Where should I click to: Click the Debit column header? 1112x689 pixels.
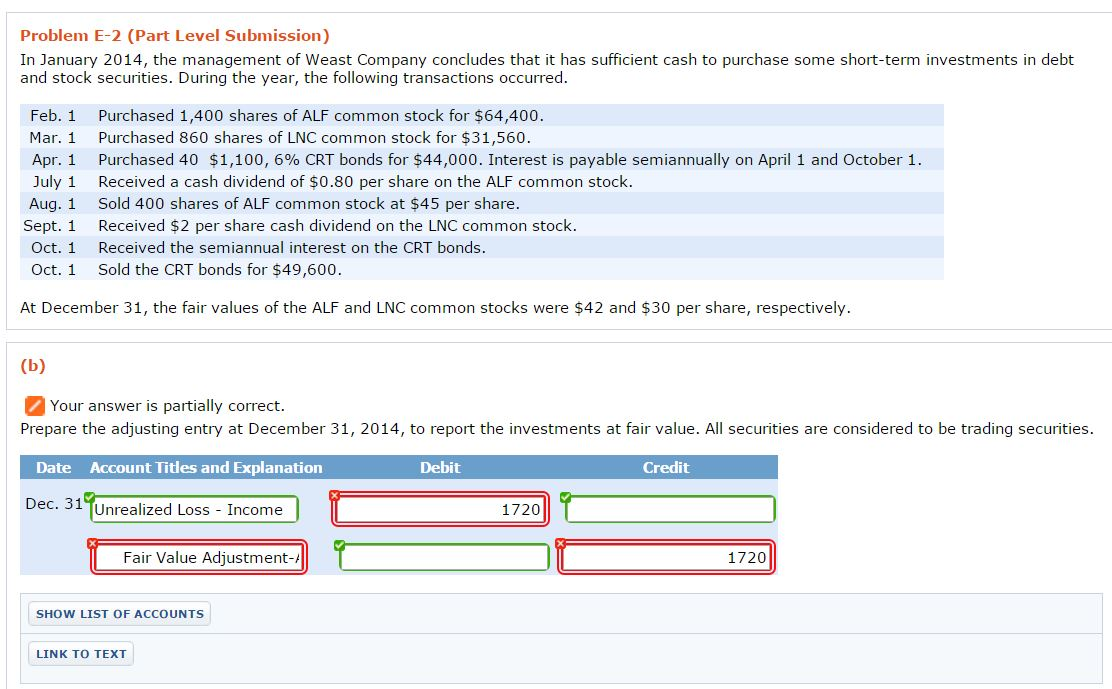tap(440, 468)
